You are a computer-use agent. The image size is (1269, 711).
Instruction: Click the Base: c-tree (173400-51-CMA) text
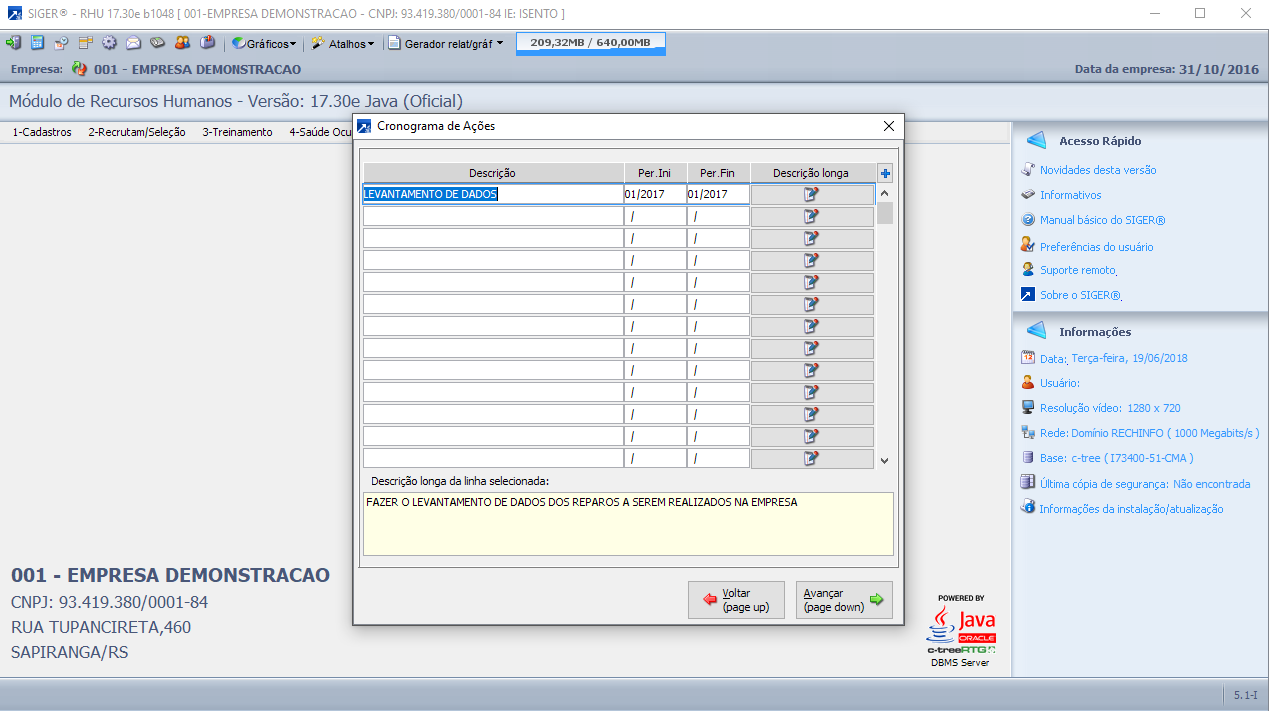[x=1116, y=458]
